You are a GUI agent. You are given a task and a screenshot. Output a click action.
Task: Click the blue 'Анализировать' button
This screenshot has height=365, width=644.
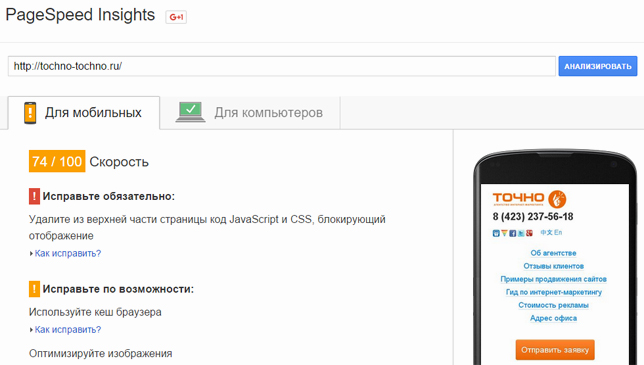598,66
